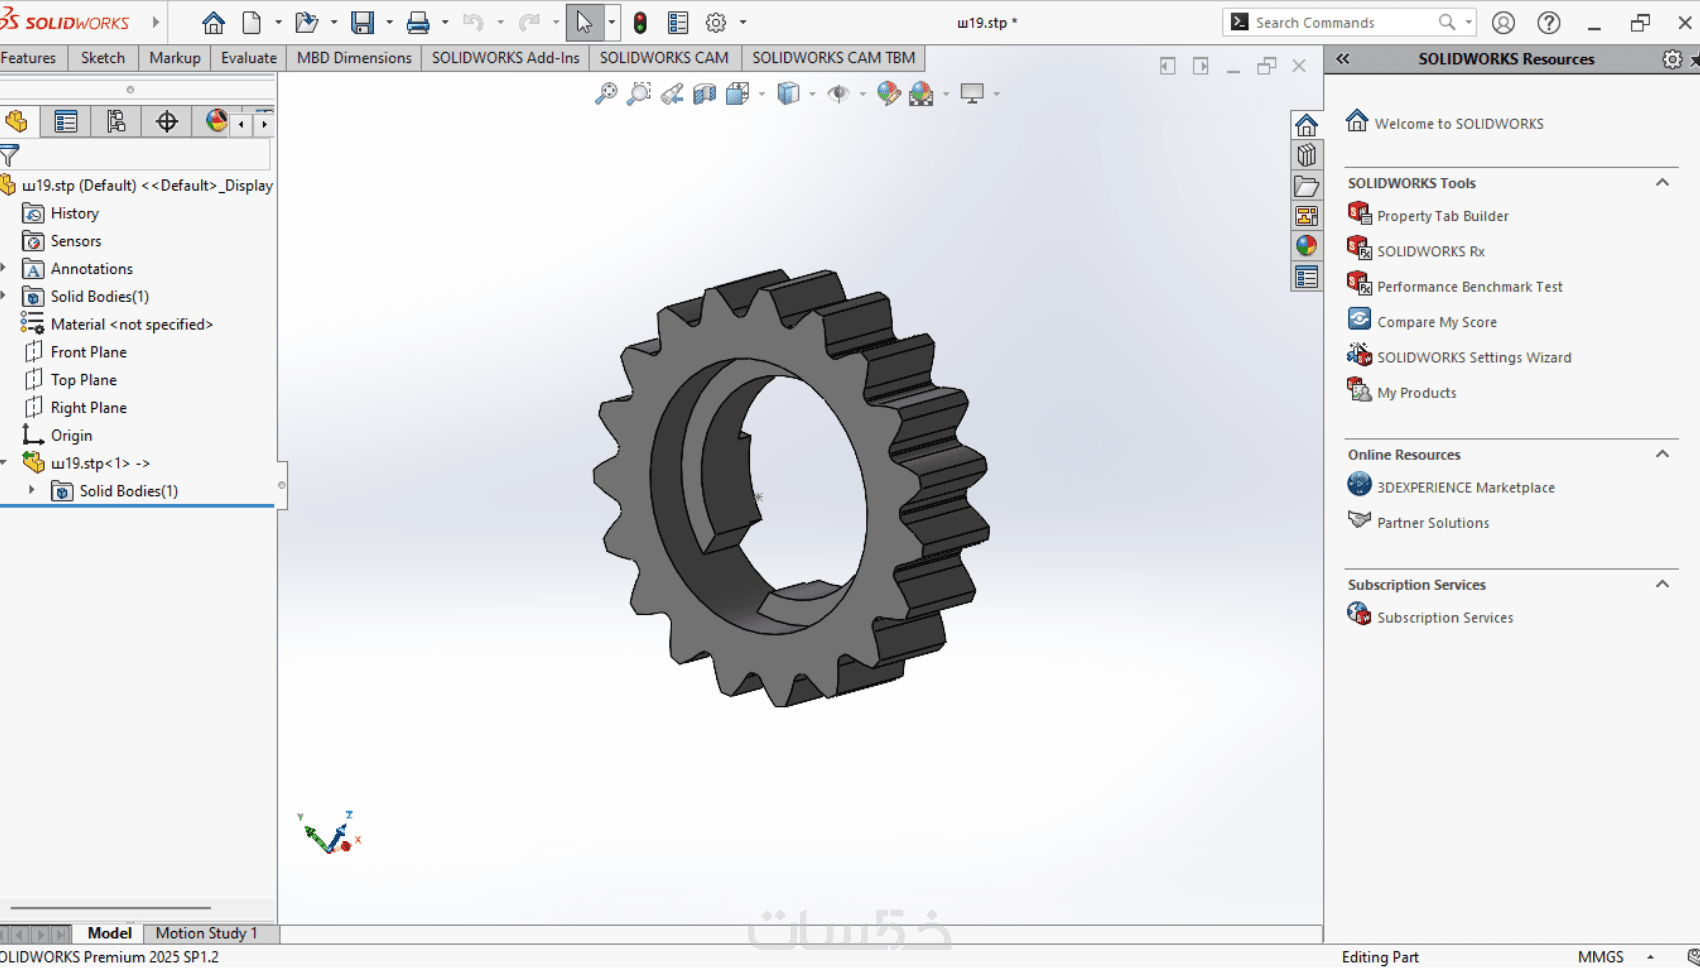Viewport: 1700px width, 970px height.
Task: Click the Rebuild traffic light icon
Action: click(x=640, y=22)
